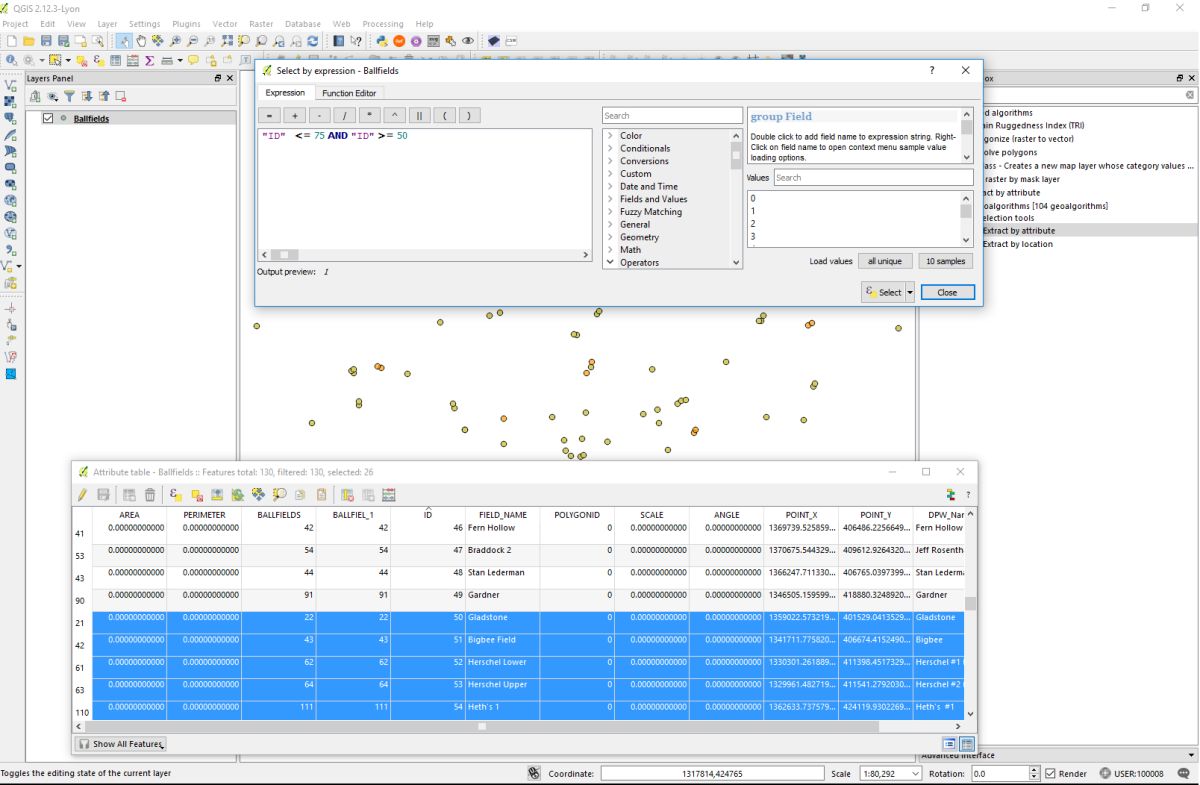Click the Select button in expression dialog
Screen dimensions: 1200x785
tap(884, 292)
